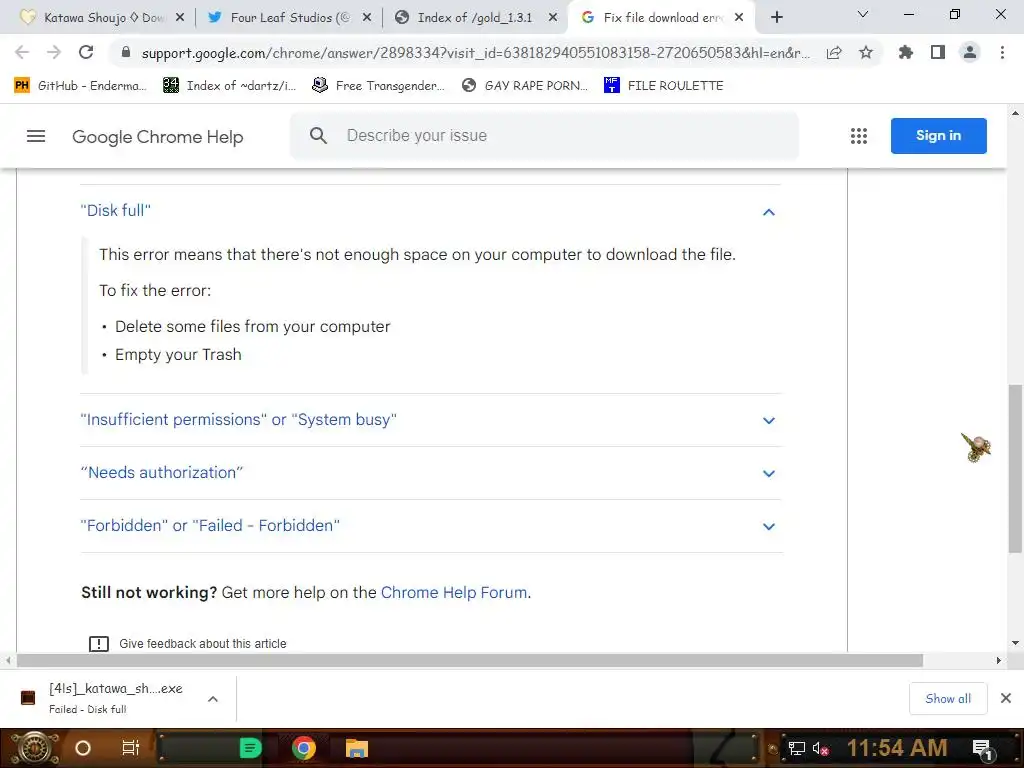Open the notification center icon
Viewport: 1024px width, 768px height.
click(x=982, y=749)
